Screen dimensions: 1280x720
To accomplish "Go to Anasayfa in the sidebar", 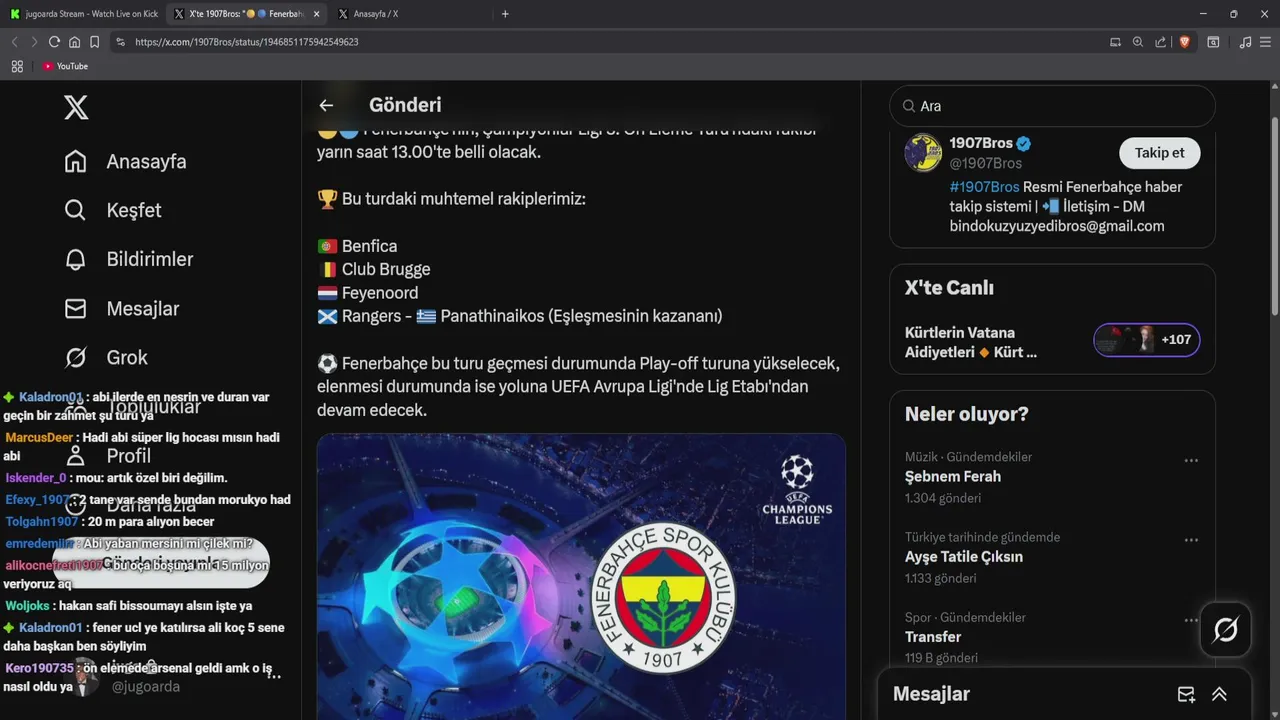I will pyautogui.click(x=126, y=161).
